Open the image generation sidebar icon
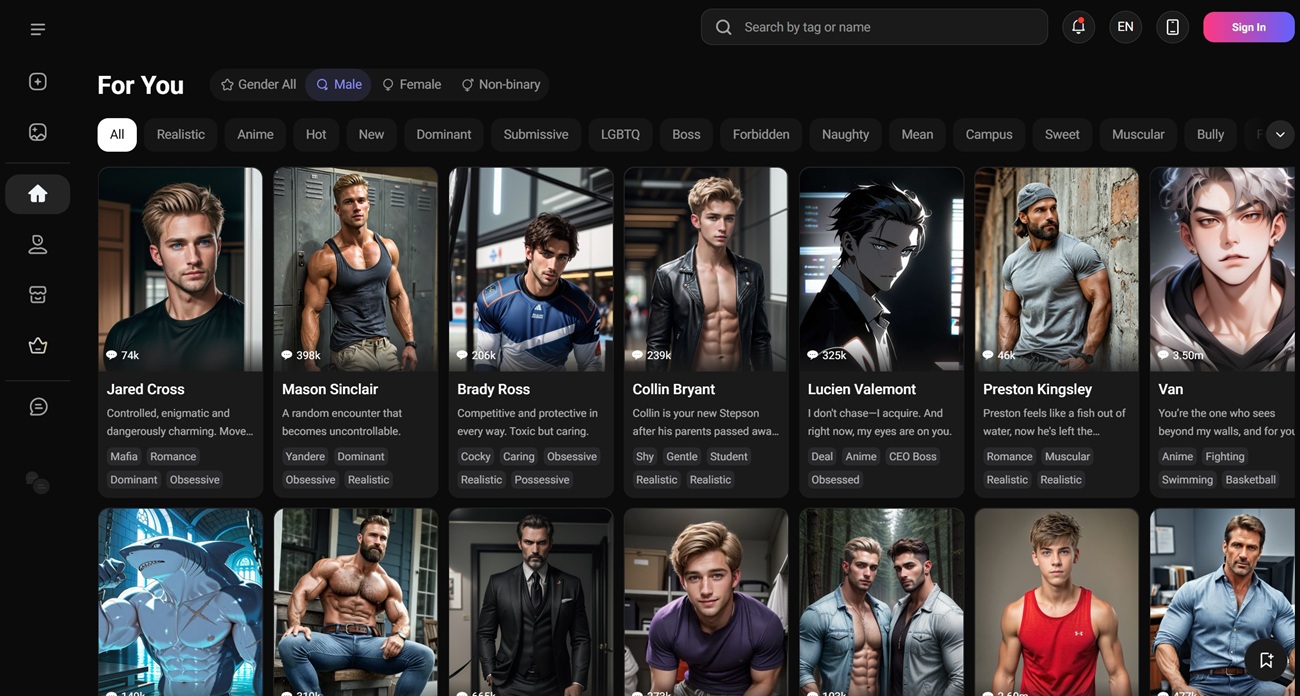Image resolution: width=1300 pixels, height=696 pixels. click(x=38, y=132)
